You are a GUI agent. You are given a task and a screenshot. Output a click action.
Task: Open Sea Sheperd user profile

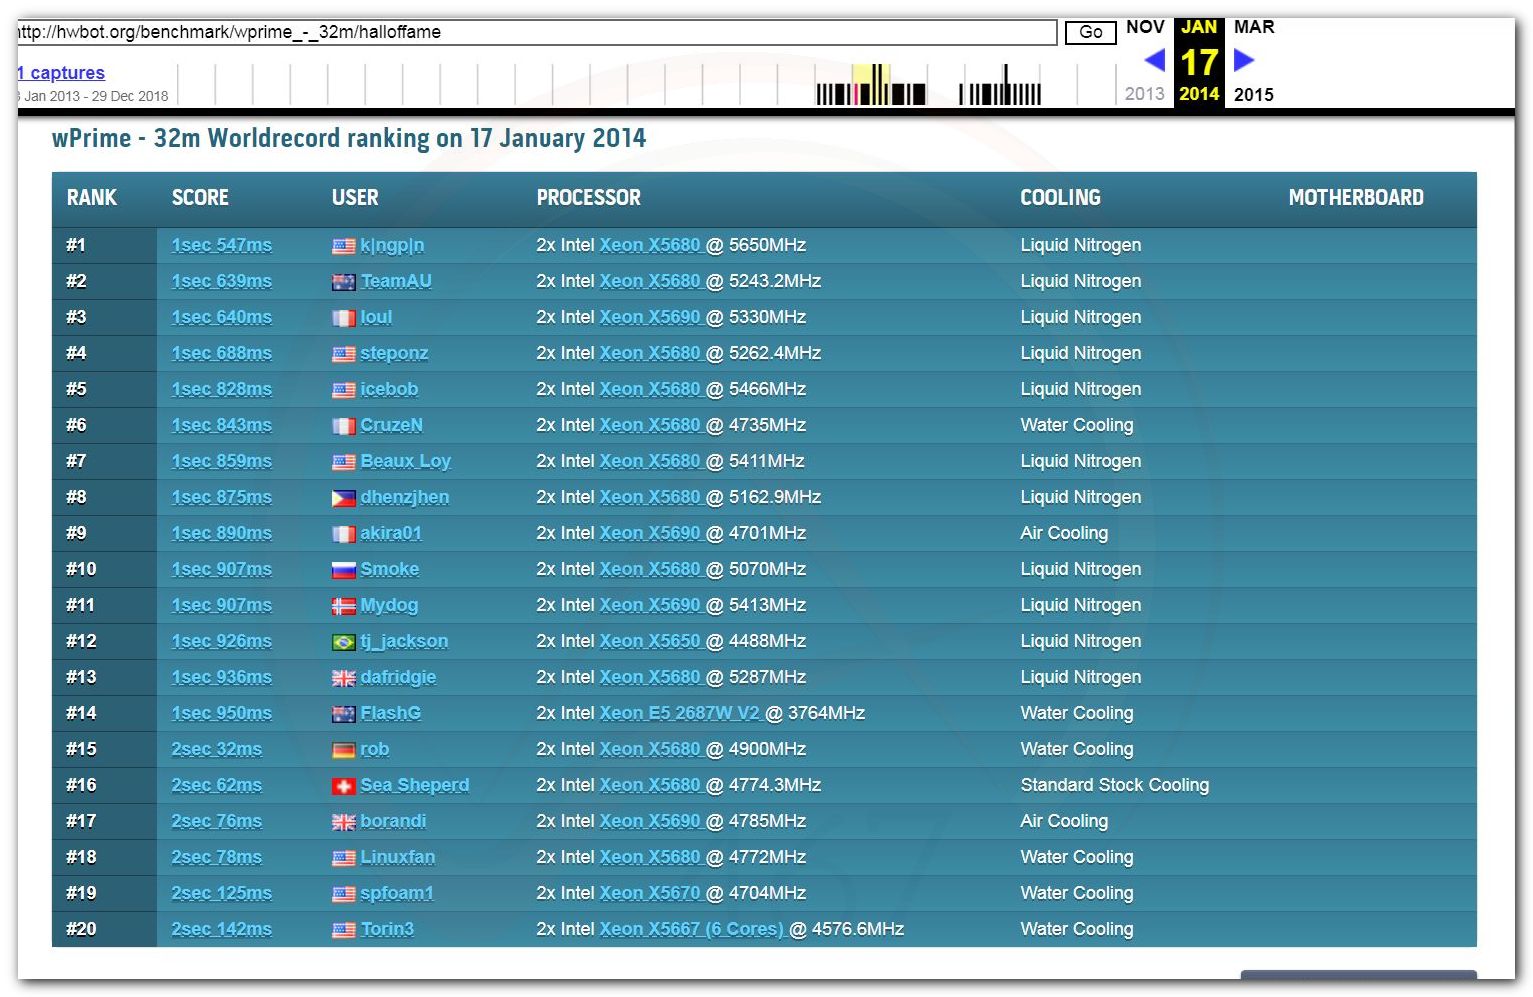(x=414, y=785)
